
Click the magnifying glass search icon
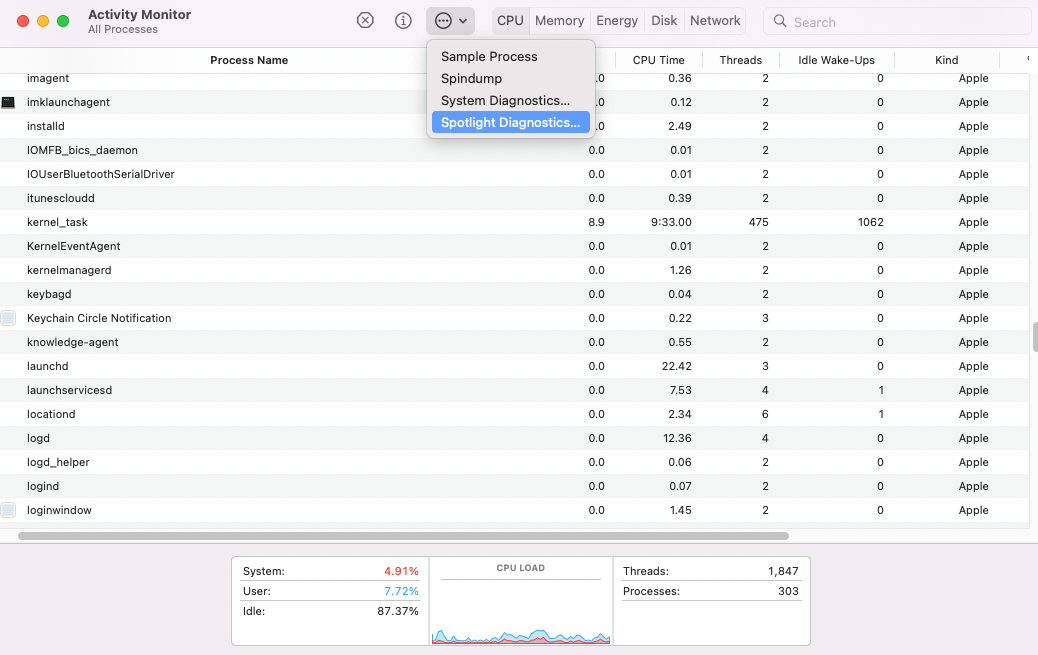pos(780,21)
